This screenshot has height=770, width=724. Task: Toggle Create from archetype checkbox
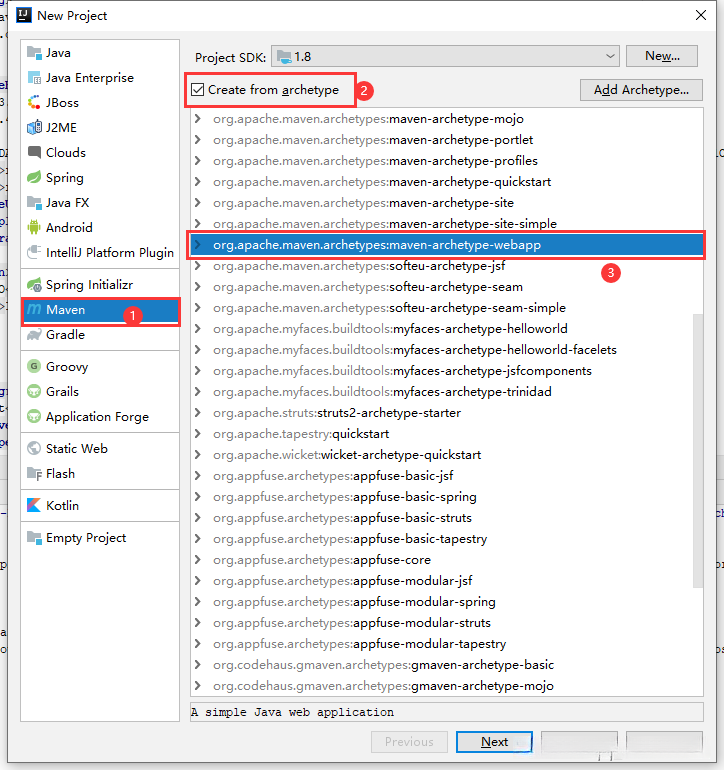[x=197, y=89]
